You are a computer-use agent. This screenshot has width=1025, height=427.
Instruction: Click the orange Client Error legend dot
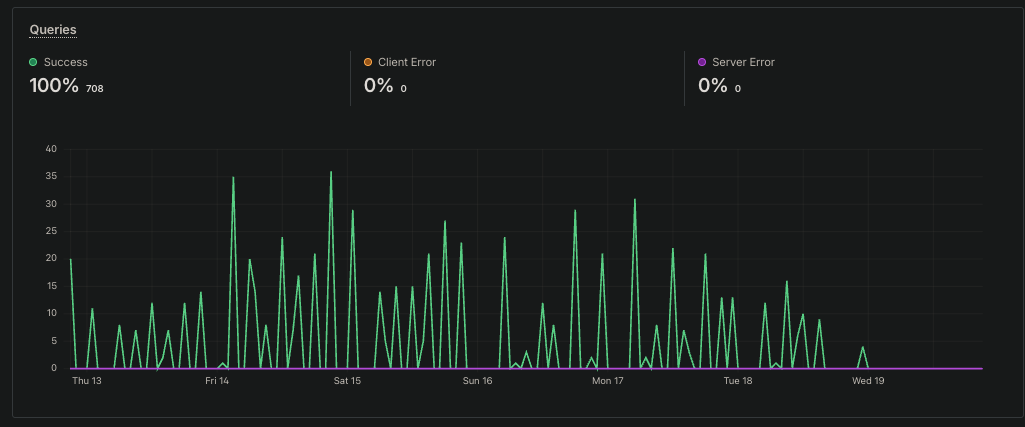(367, 62)
